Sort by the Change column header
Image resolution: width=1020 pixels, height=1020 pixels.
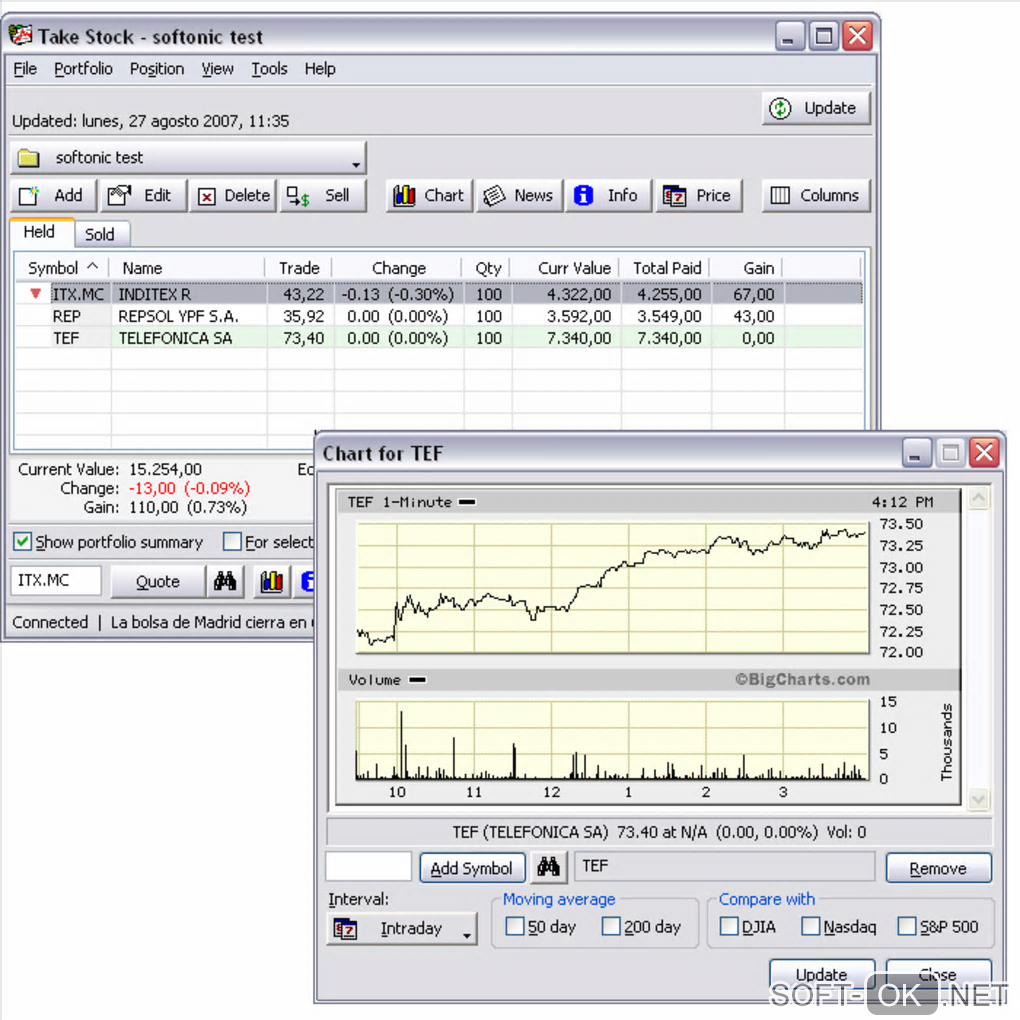pyautogui.click(x=398, y=268)
